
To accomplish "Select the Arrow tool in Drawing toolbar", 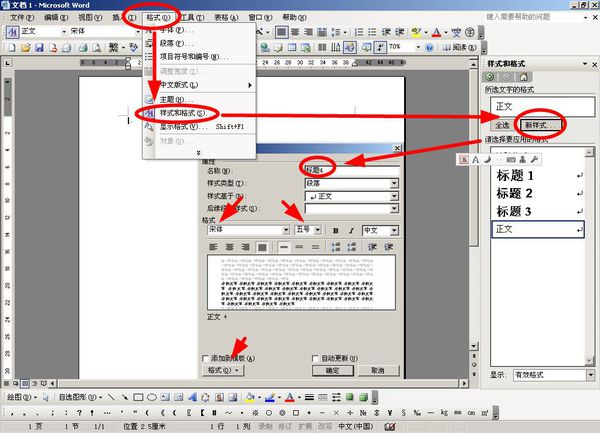I will [124, 397].
